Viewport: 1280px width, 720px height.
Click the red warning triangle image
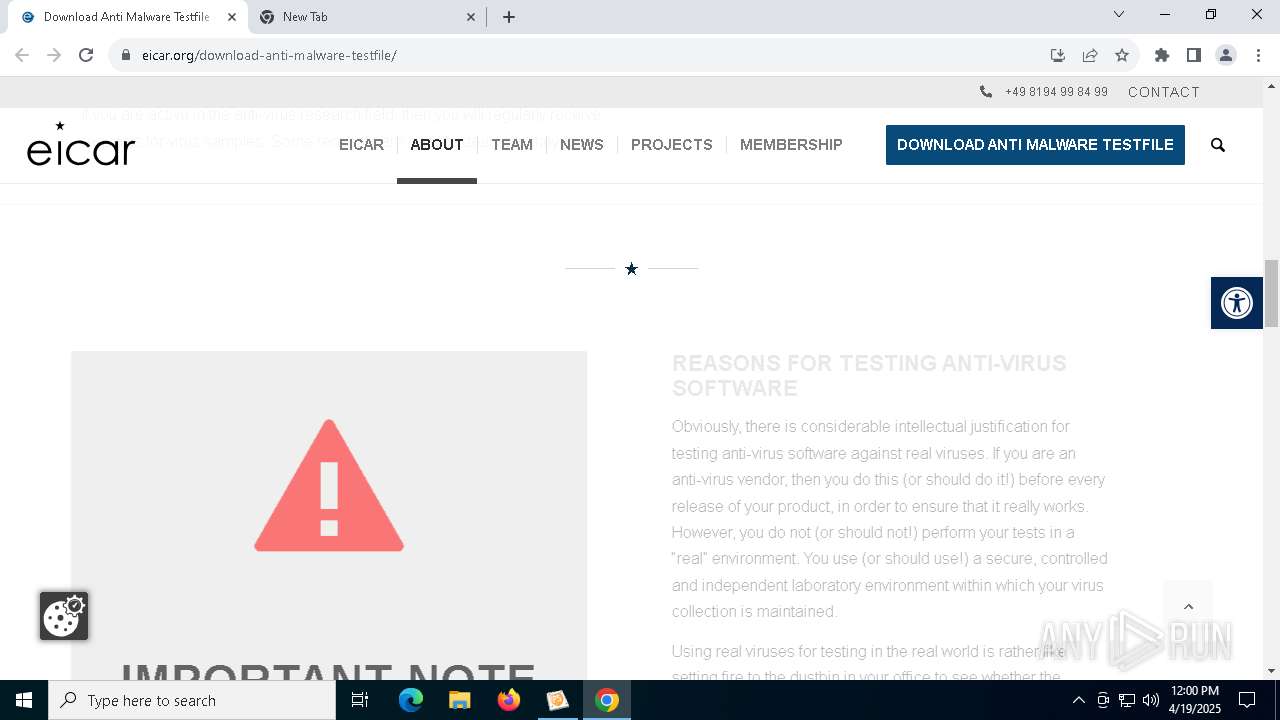(329, 486)
